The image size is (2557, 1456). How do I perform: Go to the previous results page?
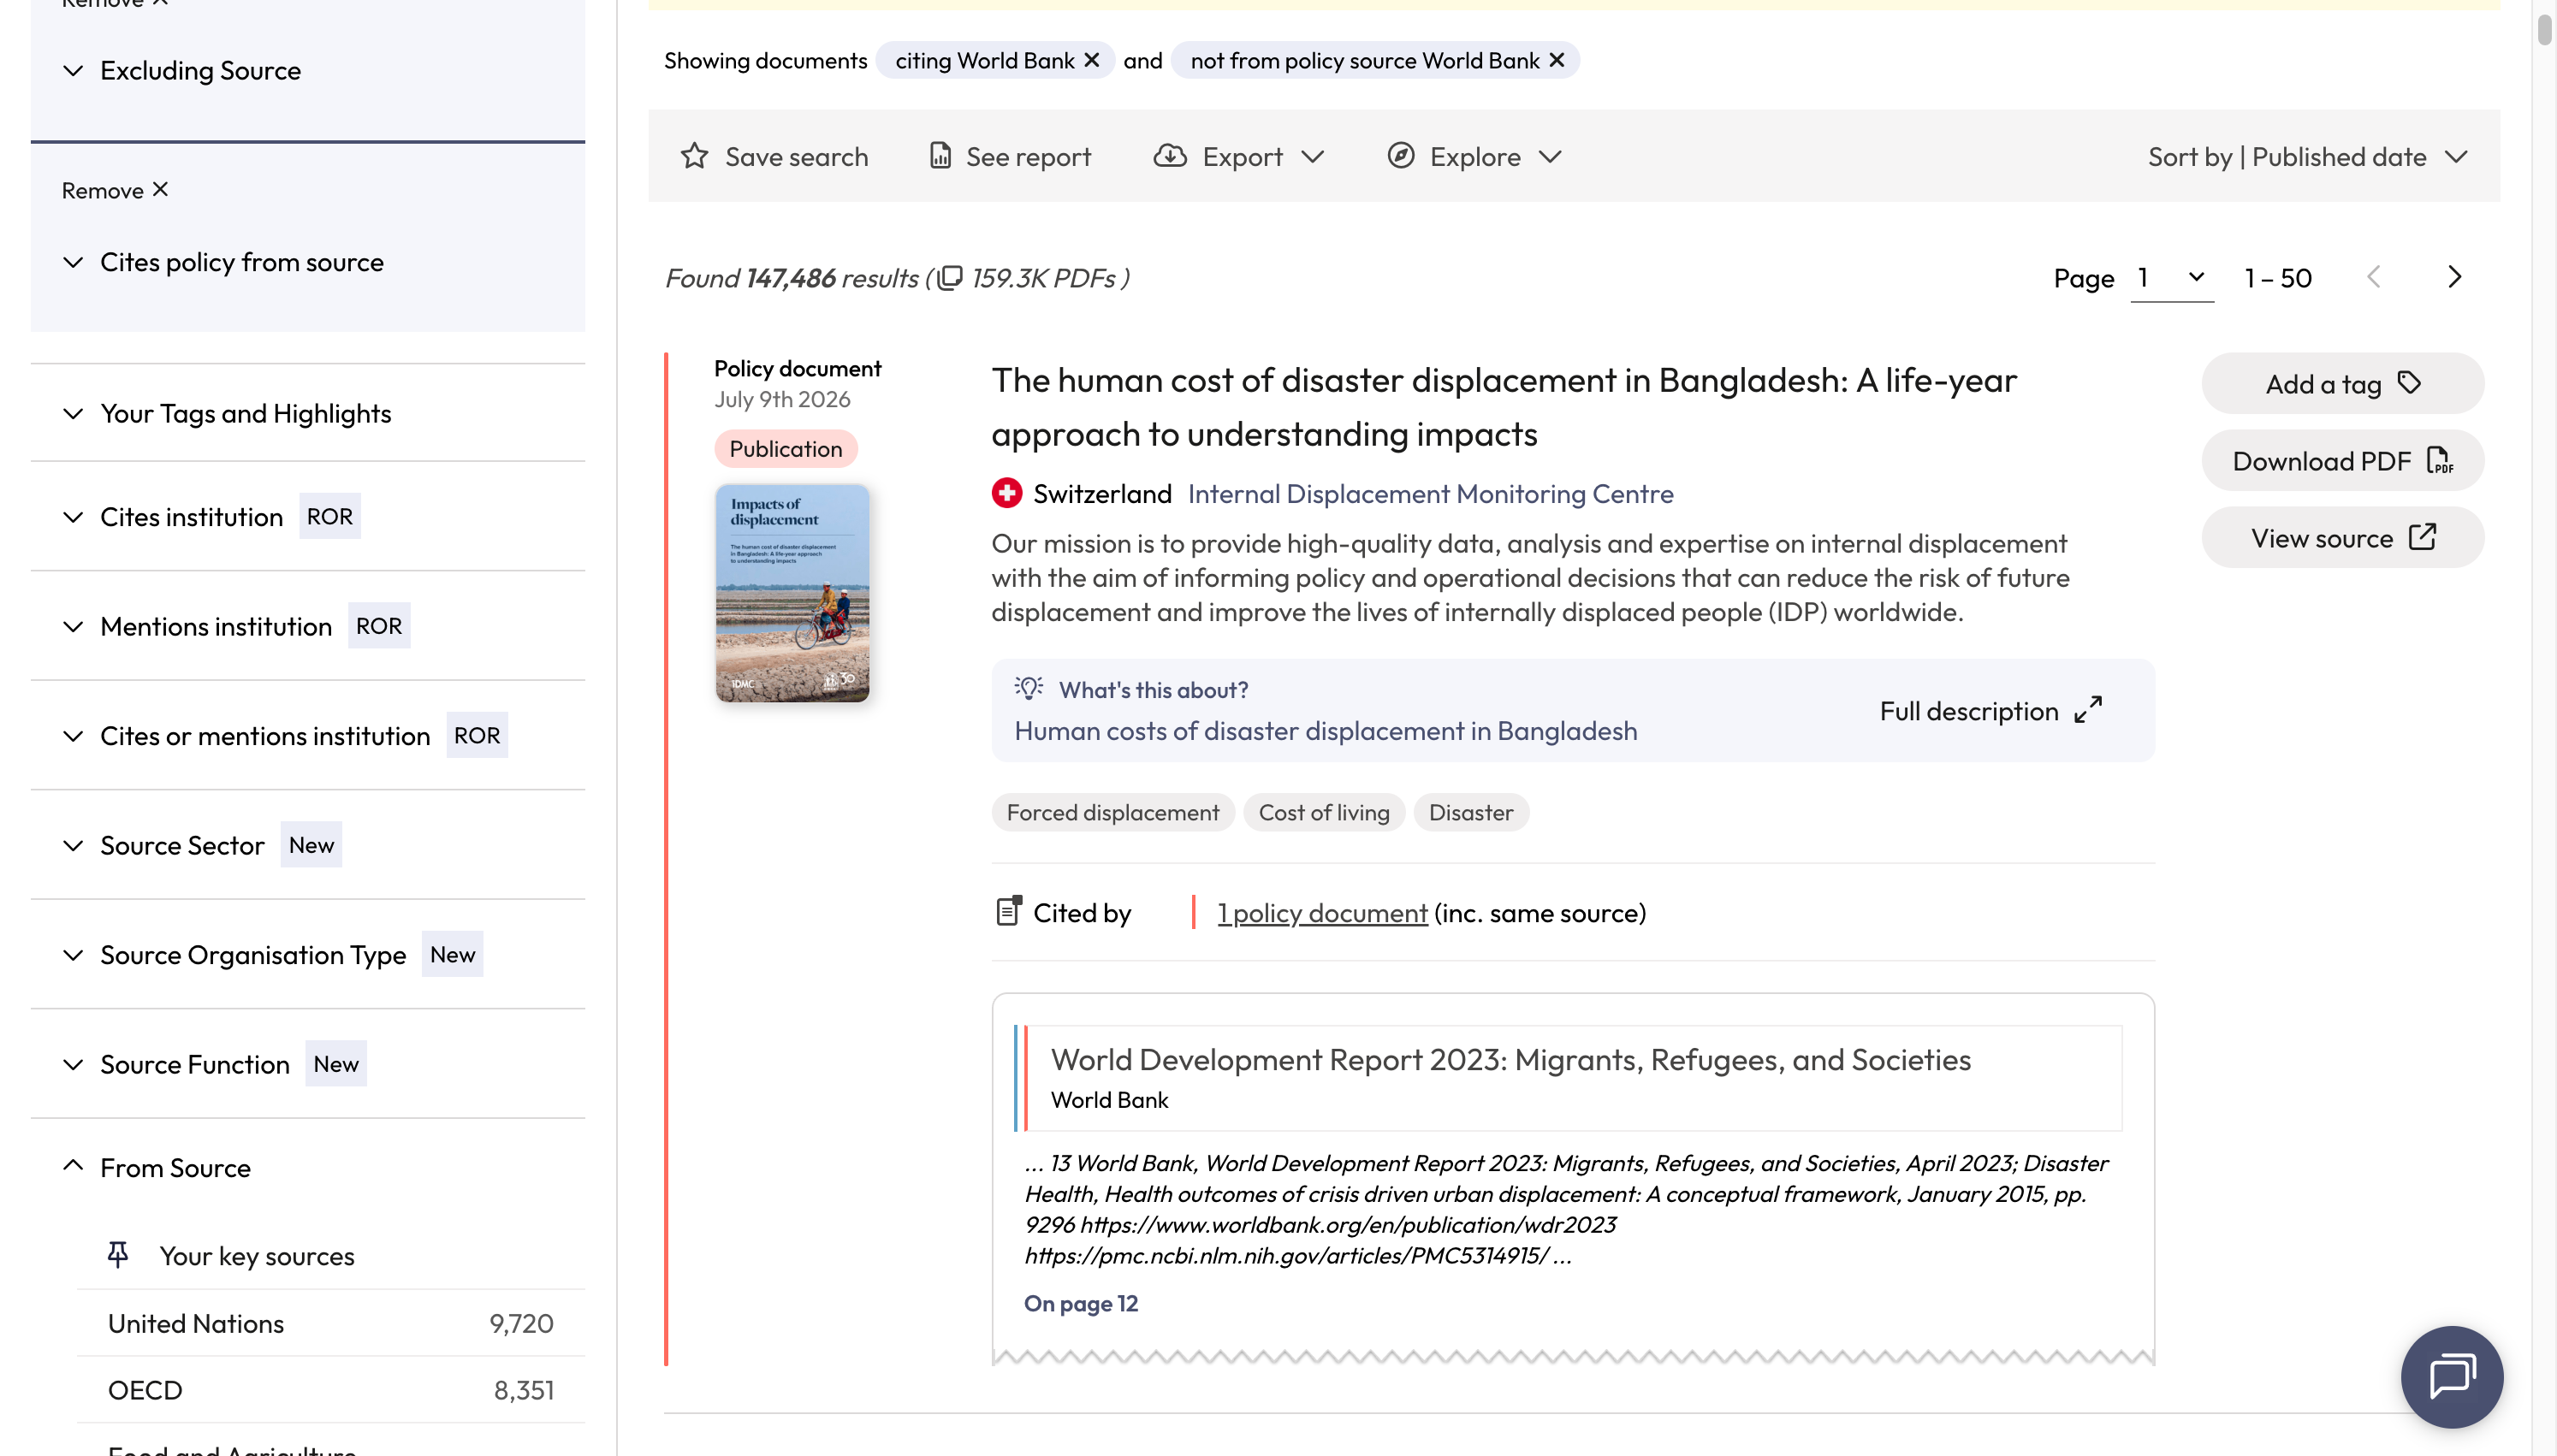pyautogui.click(x=2374, y=277)
